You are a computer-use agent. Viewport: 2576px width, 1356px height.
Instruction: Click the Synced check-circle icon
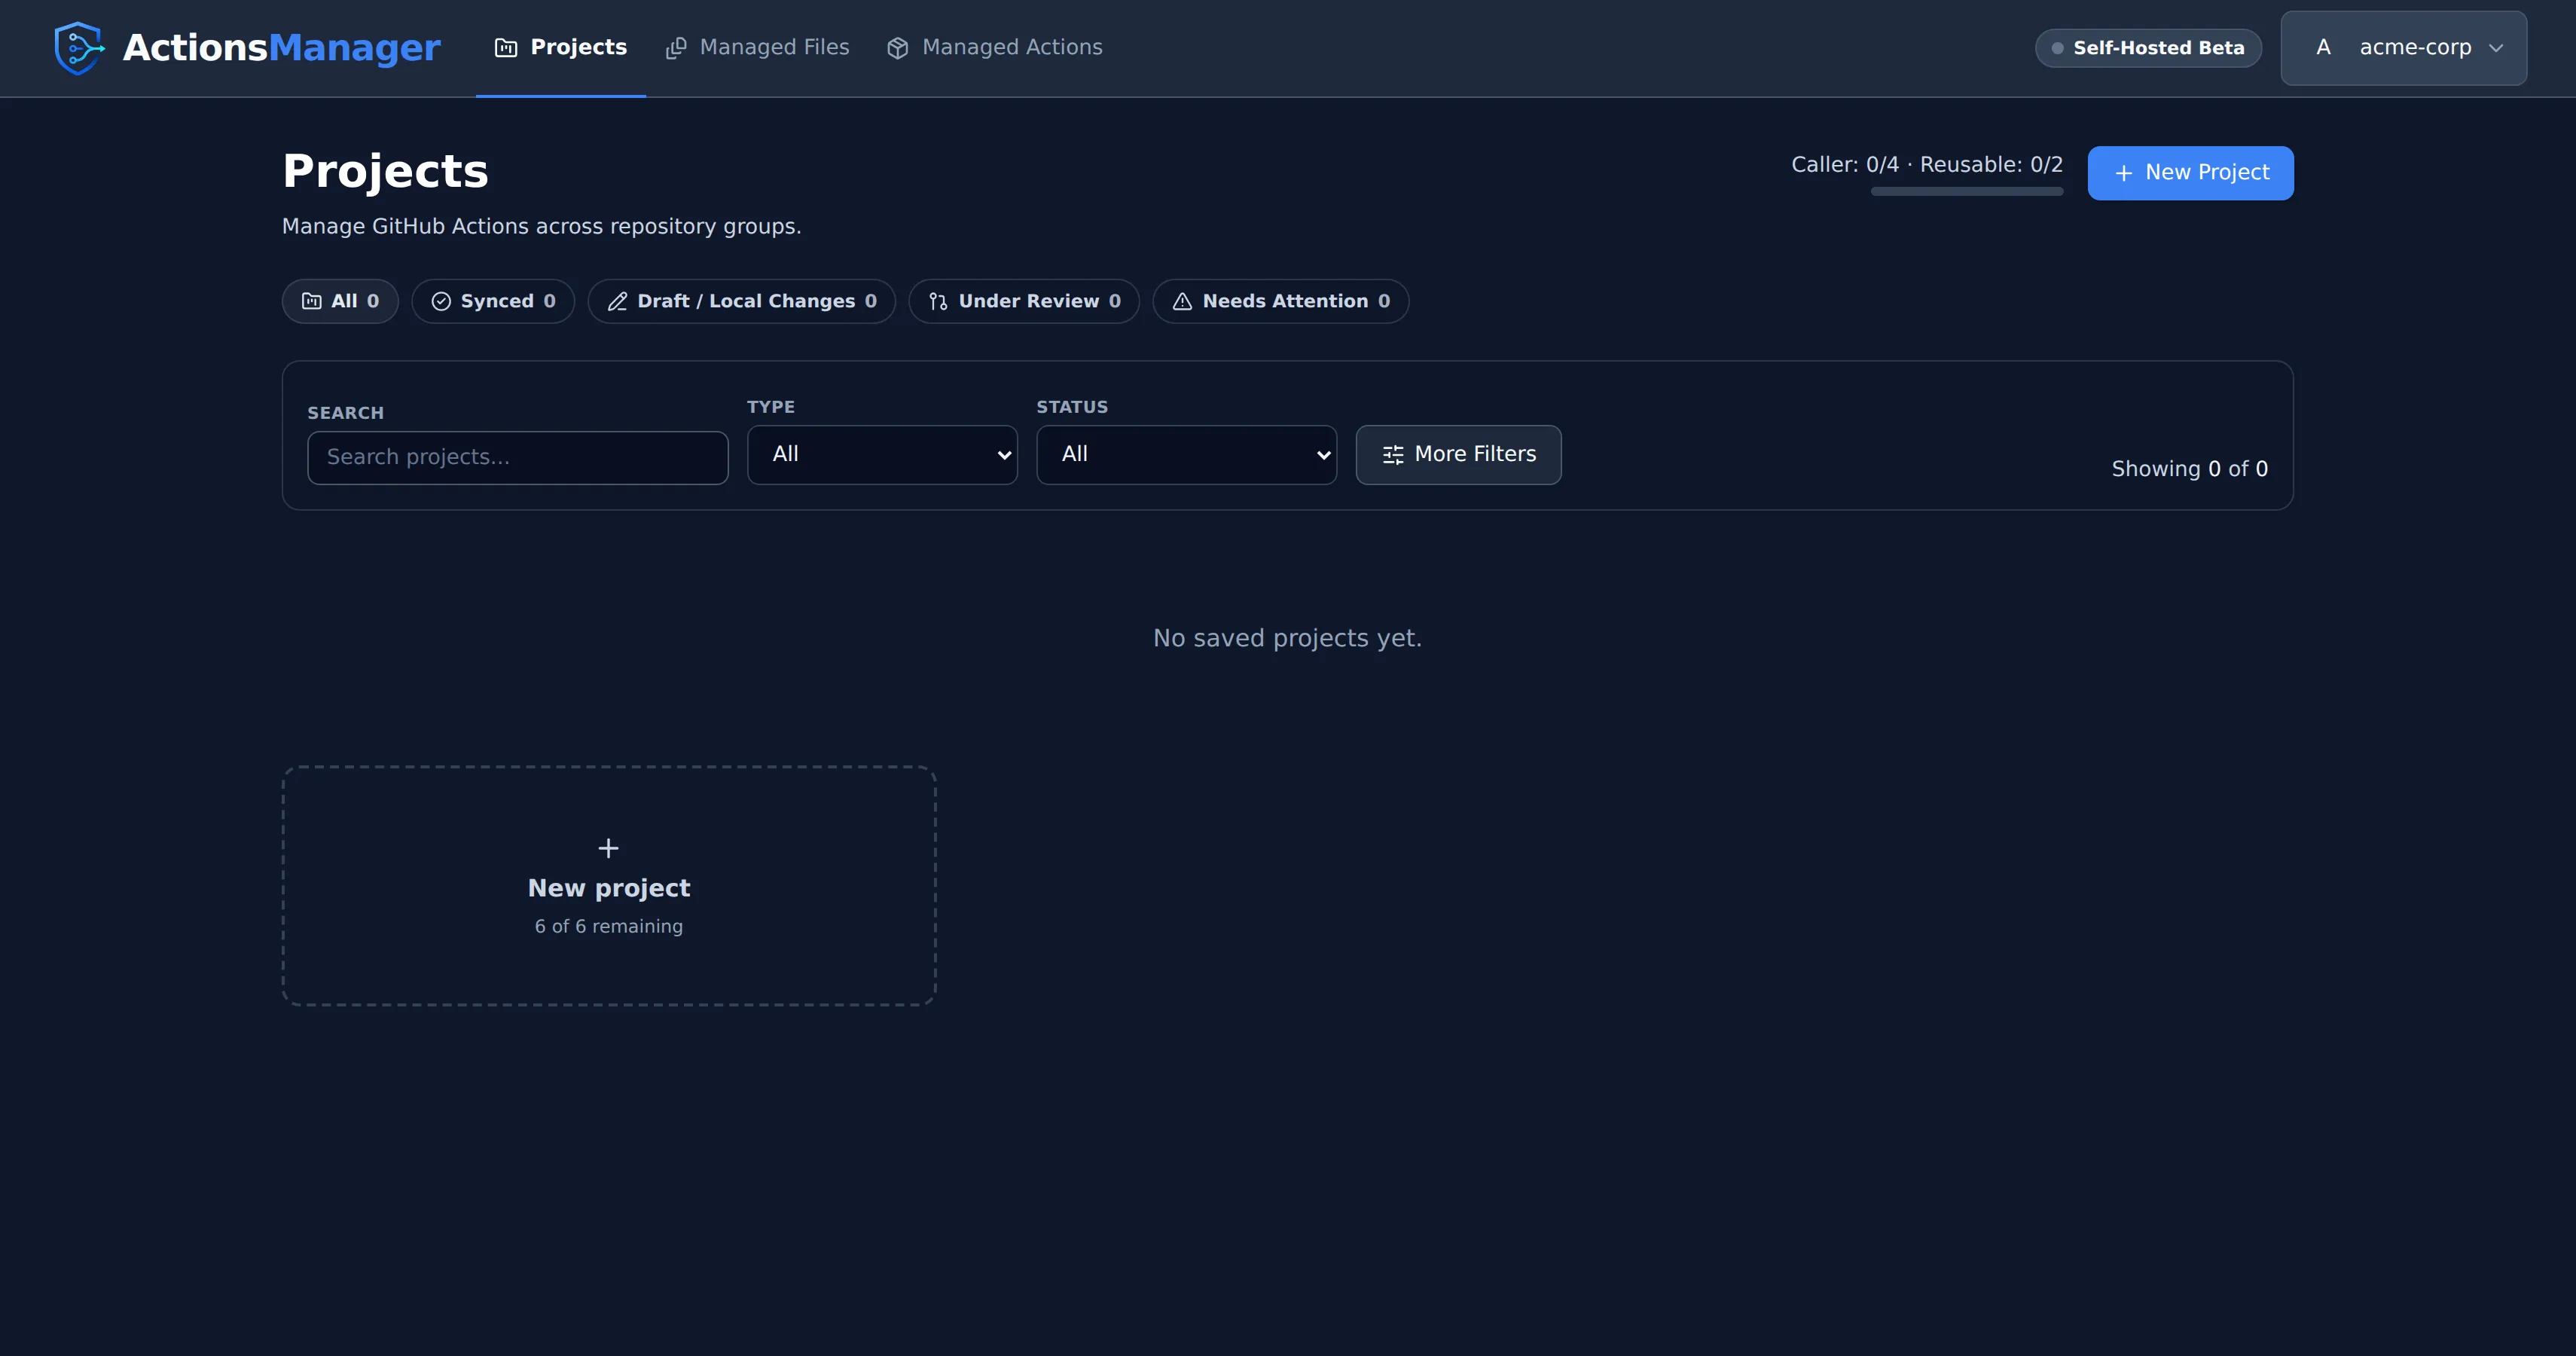pos(441,301)
